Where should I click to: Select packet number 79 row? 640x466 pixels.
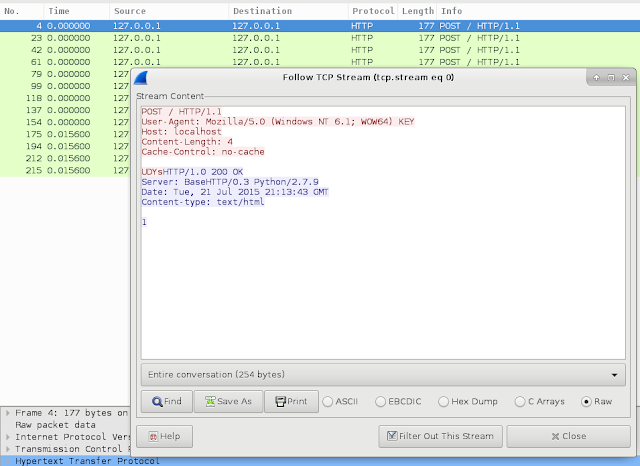pos(65,74)
